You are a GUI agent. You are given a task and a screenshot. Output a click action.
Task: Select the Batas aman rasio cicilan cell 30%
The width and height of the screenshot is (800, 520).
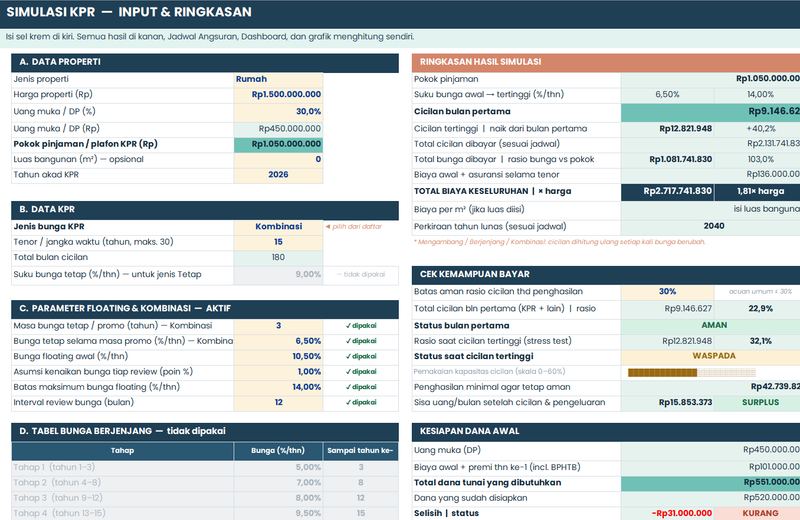point(667,291)
